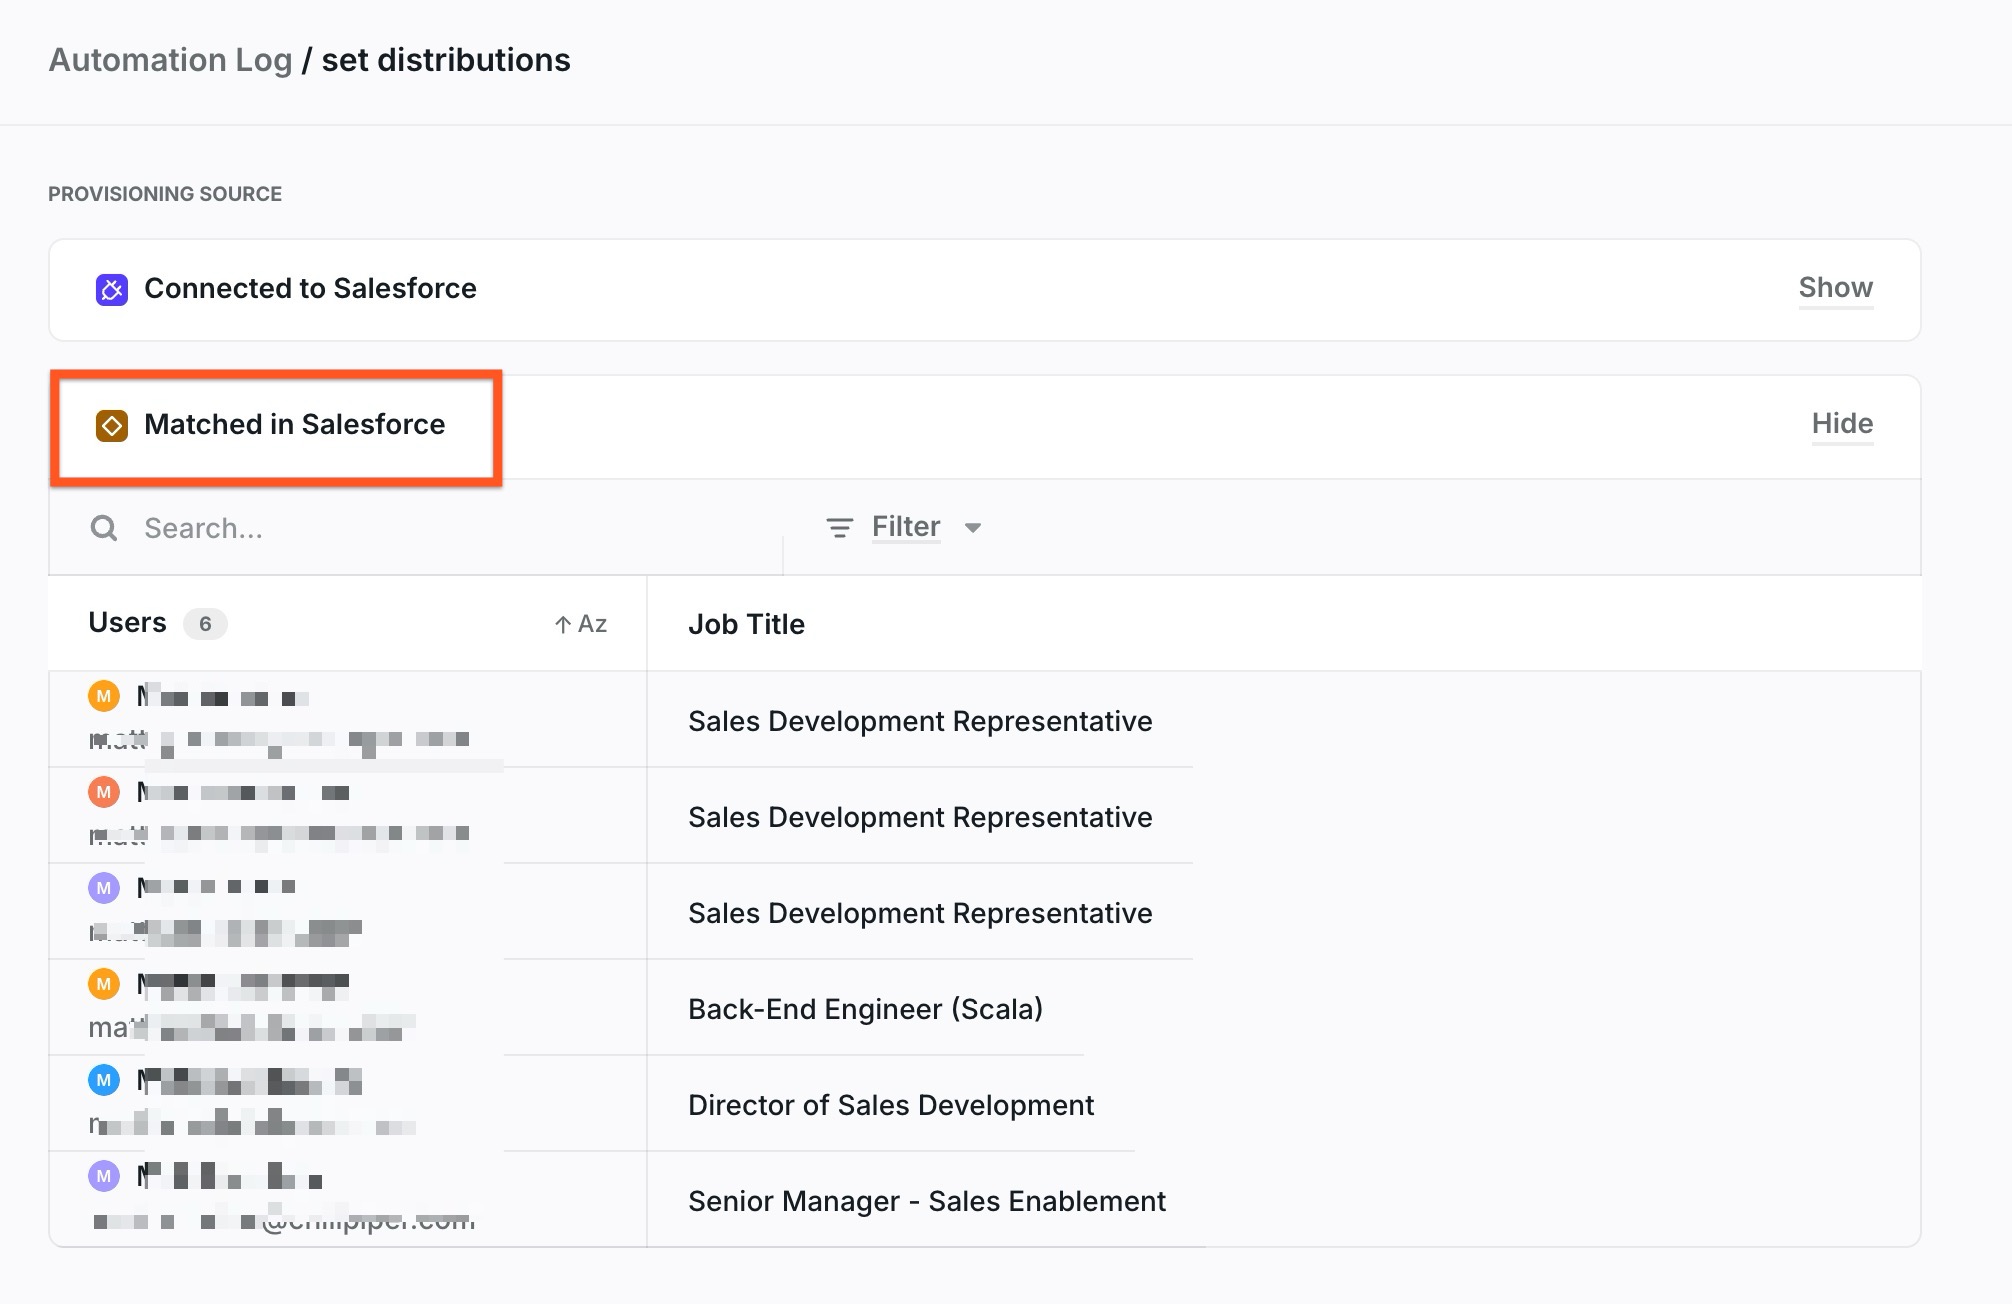
Task: Click the filter lines icon
Action: (839, 527)
